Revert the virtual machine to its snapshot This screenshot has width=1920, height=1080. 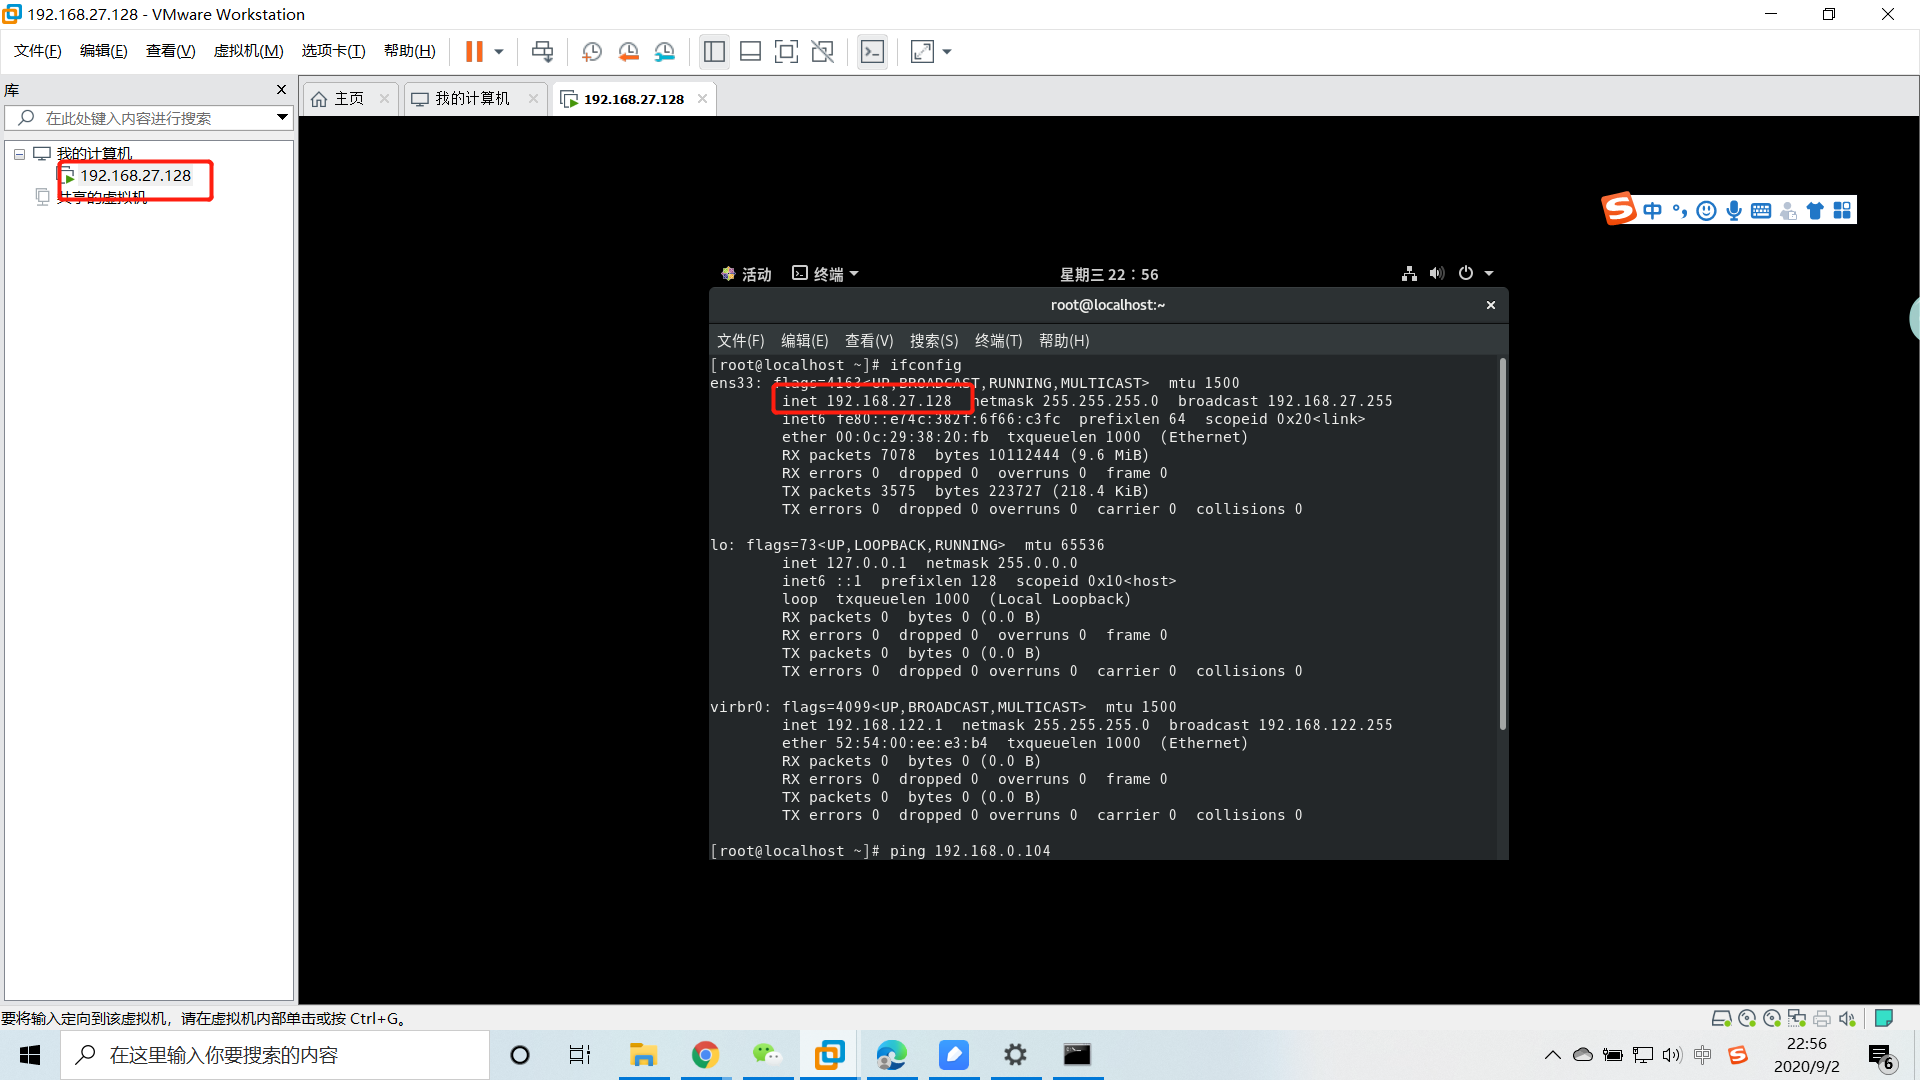click(628, 51)
